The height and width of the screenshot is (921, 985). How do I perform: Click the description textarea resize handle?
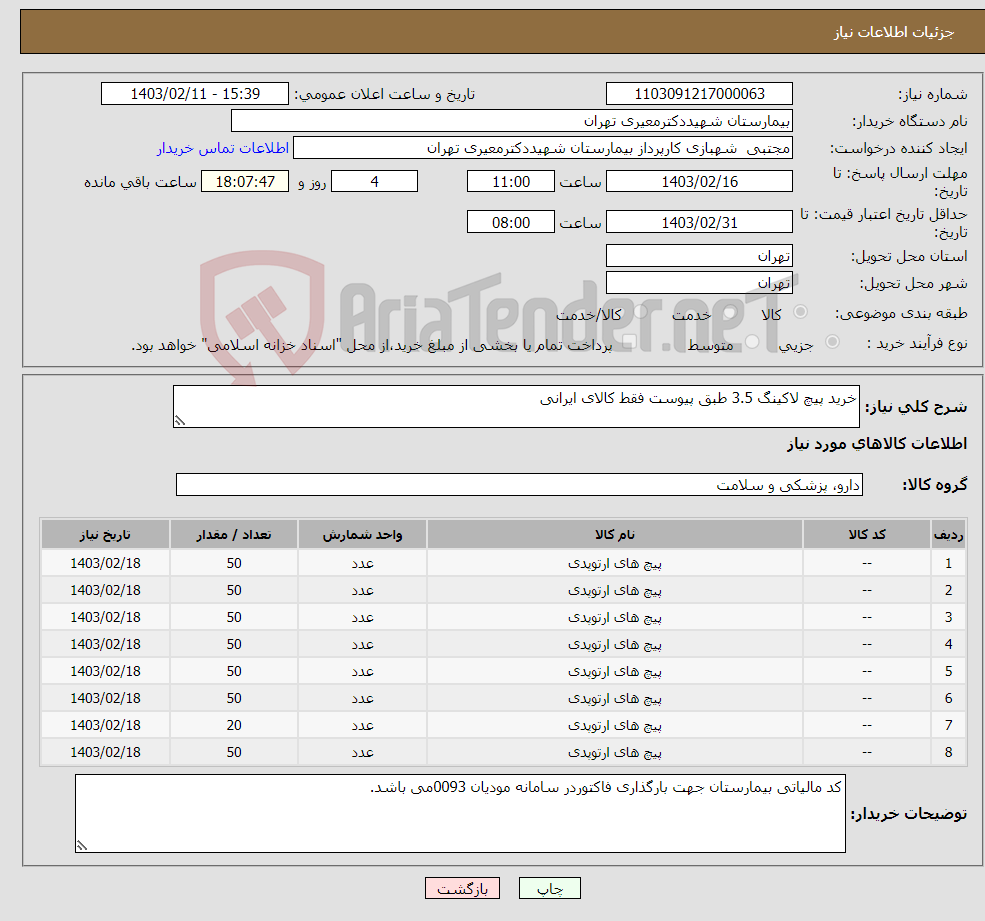(x=180, y=421)
